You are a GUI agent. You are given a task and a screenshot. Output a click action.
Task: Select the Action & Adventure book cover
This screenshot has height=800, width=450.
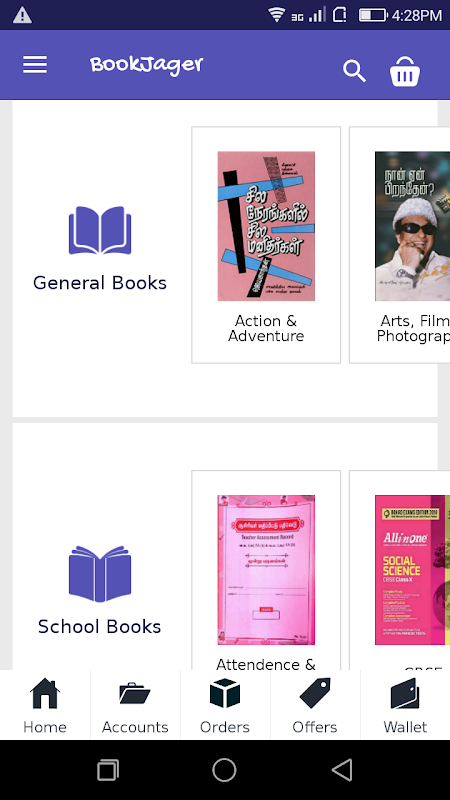(266, 226)
